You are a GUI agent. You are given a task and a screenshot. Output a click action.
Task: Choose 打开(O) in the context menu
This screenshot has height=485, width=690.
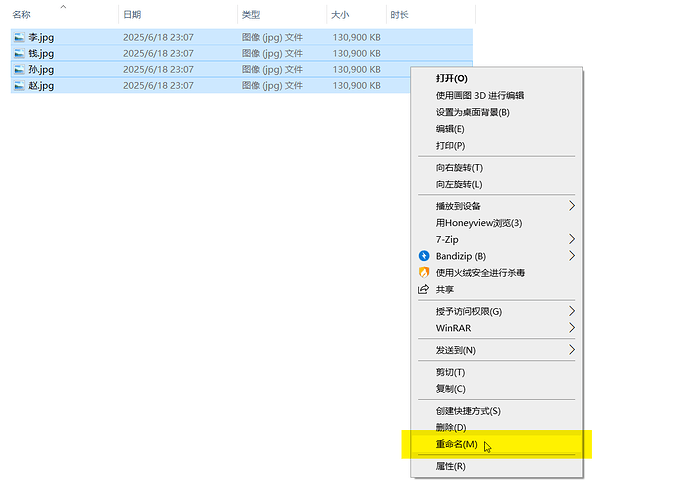pyautogui.click(x=451, y=78)
